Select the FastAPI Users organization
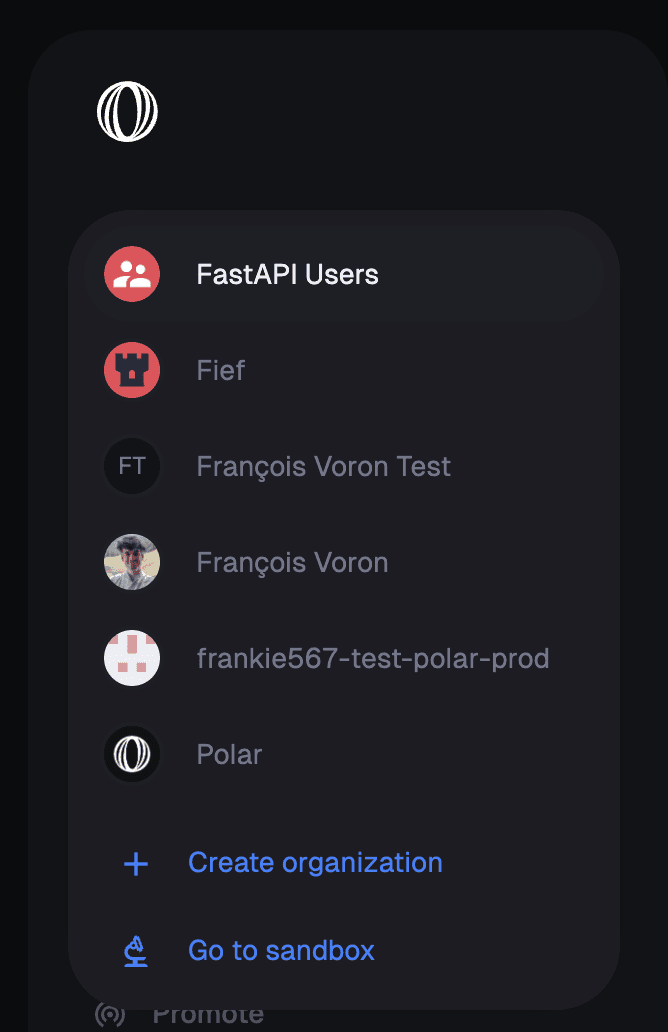 (x=344, y=274)
